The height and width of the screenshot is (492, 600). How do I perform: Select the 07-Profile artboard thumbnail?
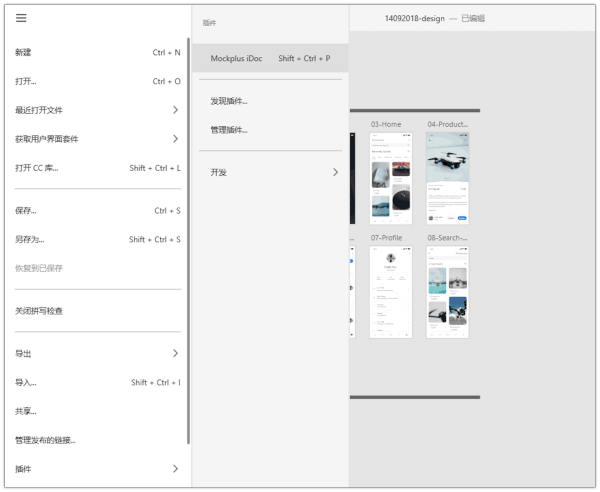point(391,292)
